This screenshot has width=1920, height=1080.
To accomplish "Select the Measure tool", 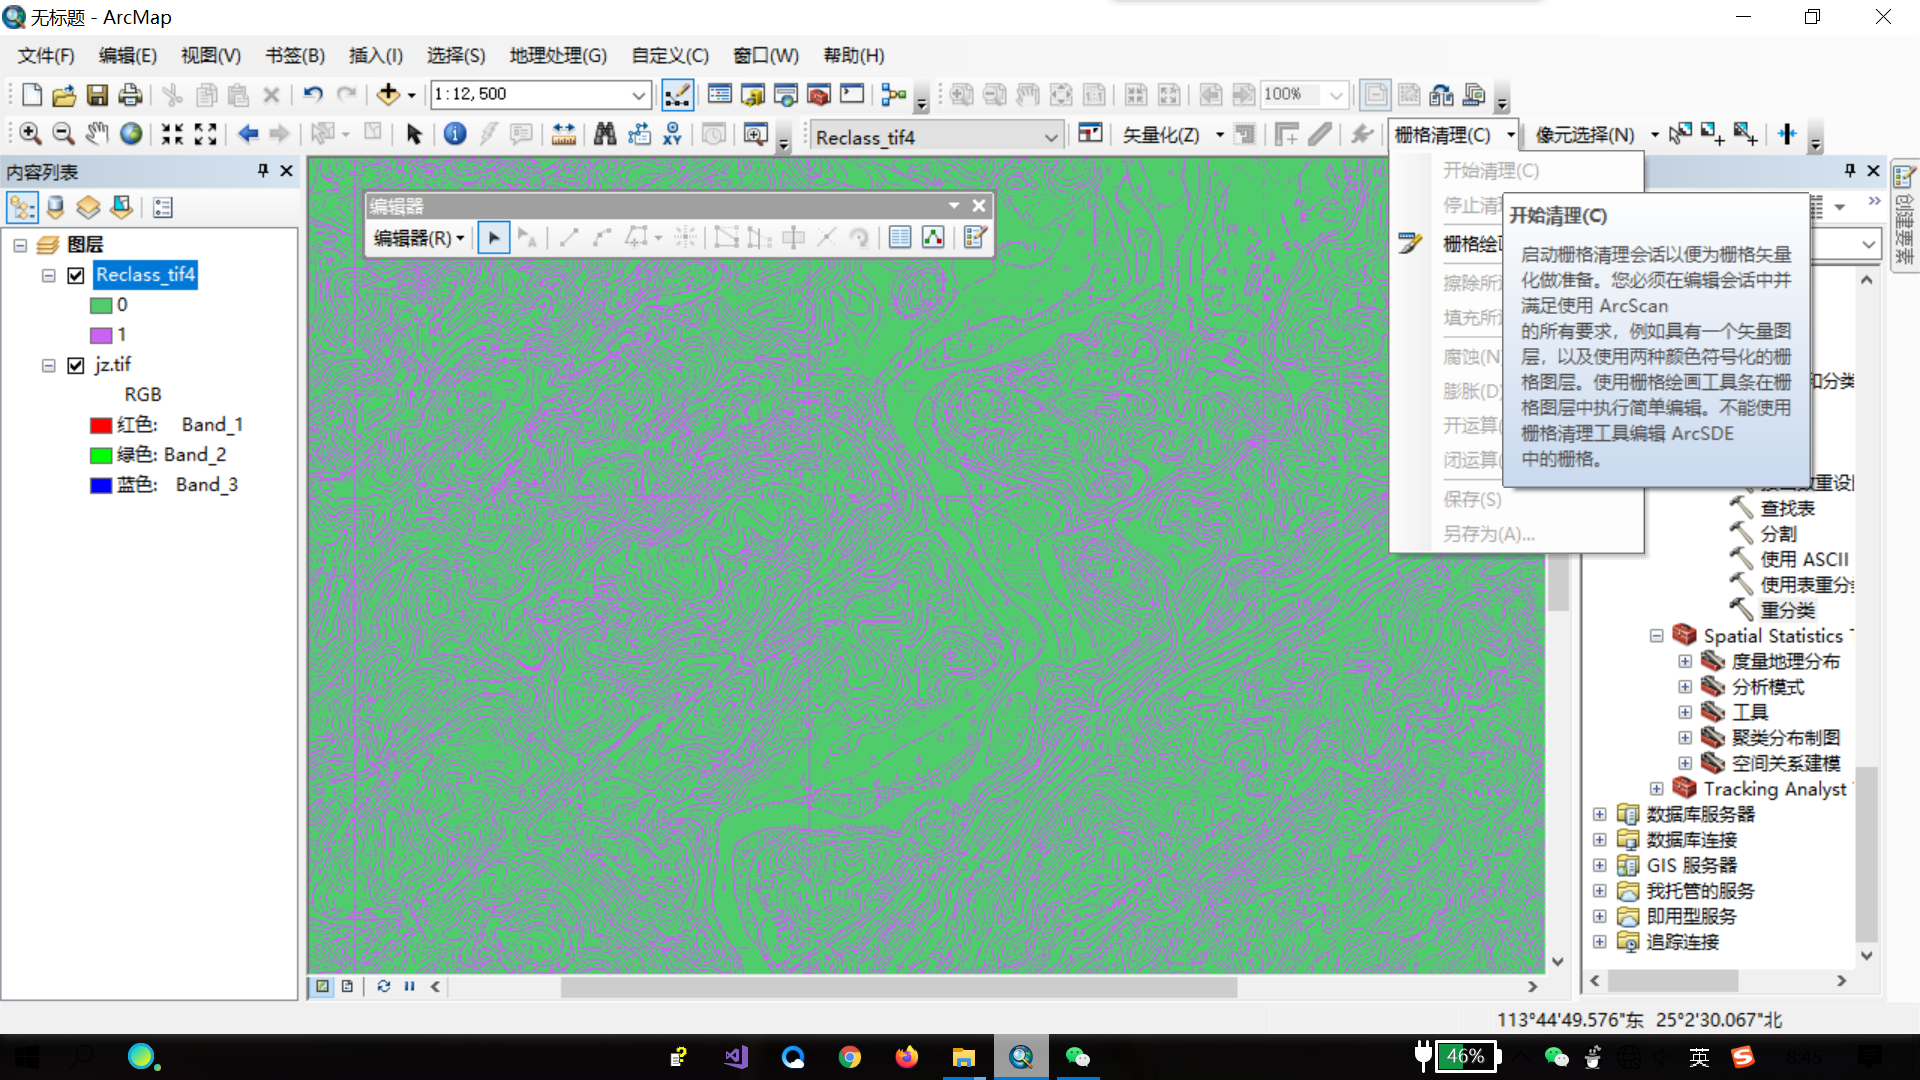I will click(x=564, y=134).
